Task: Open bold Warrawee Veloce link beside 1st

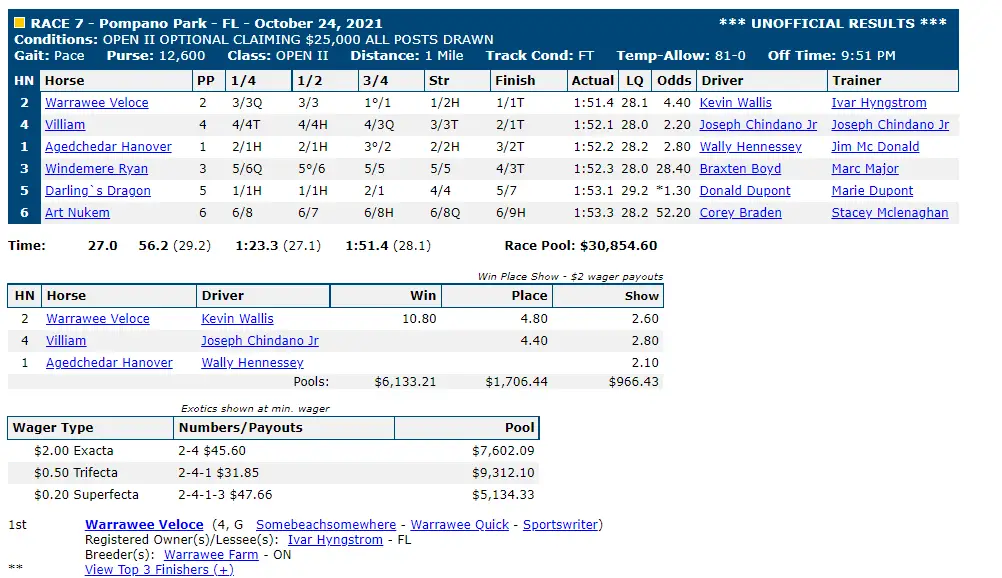Action: (144, 524)
